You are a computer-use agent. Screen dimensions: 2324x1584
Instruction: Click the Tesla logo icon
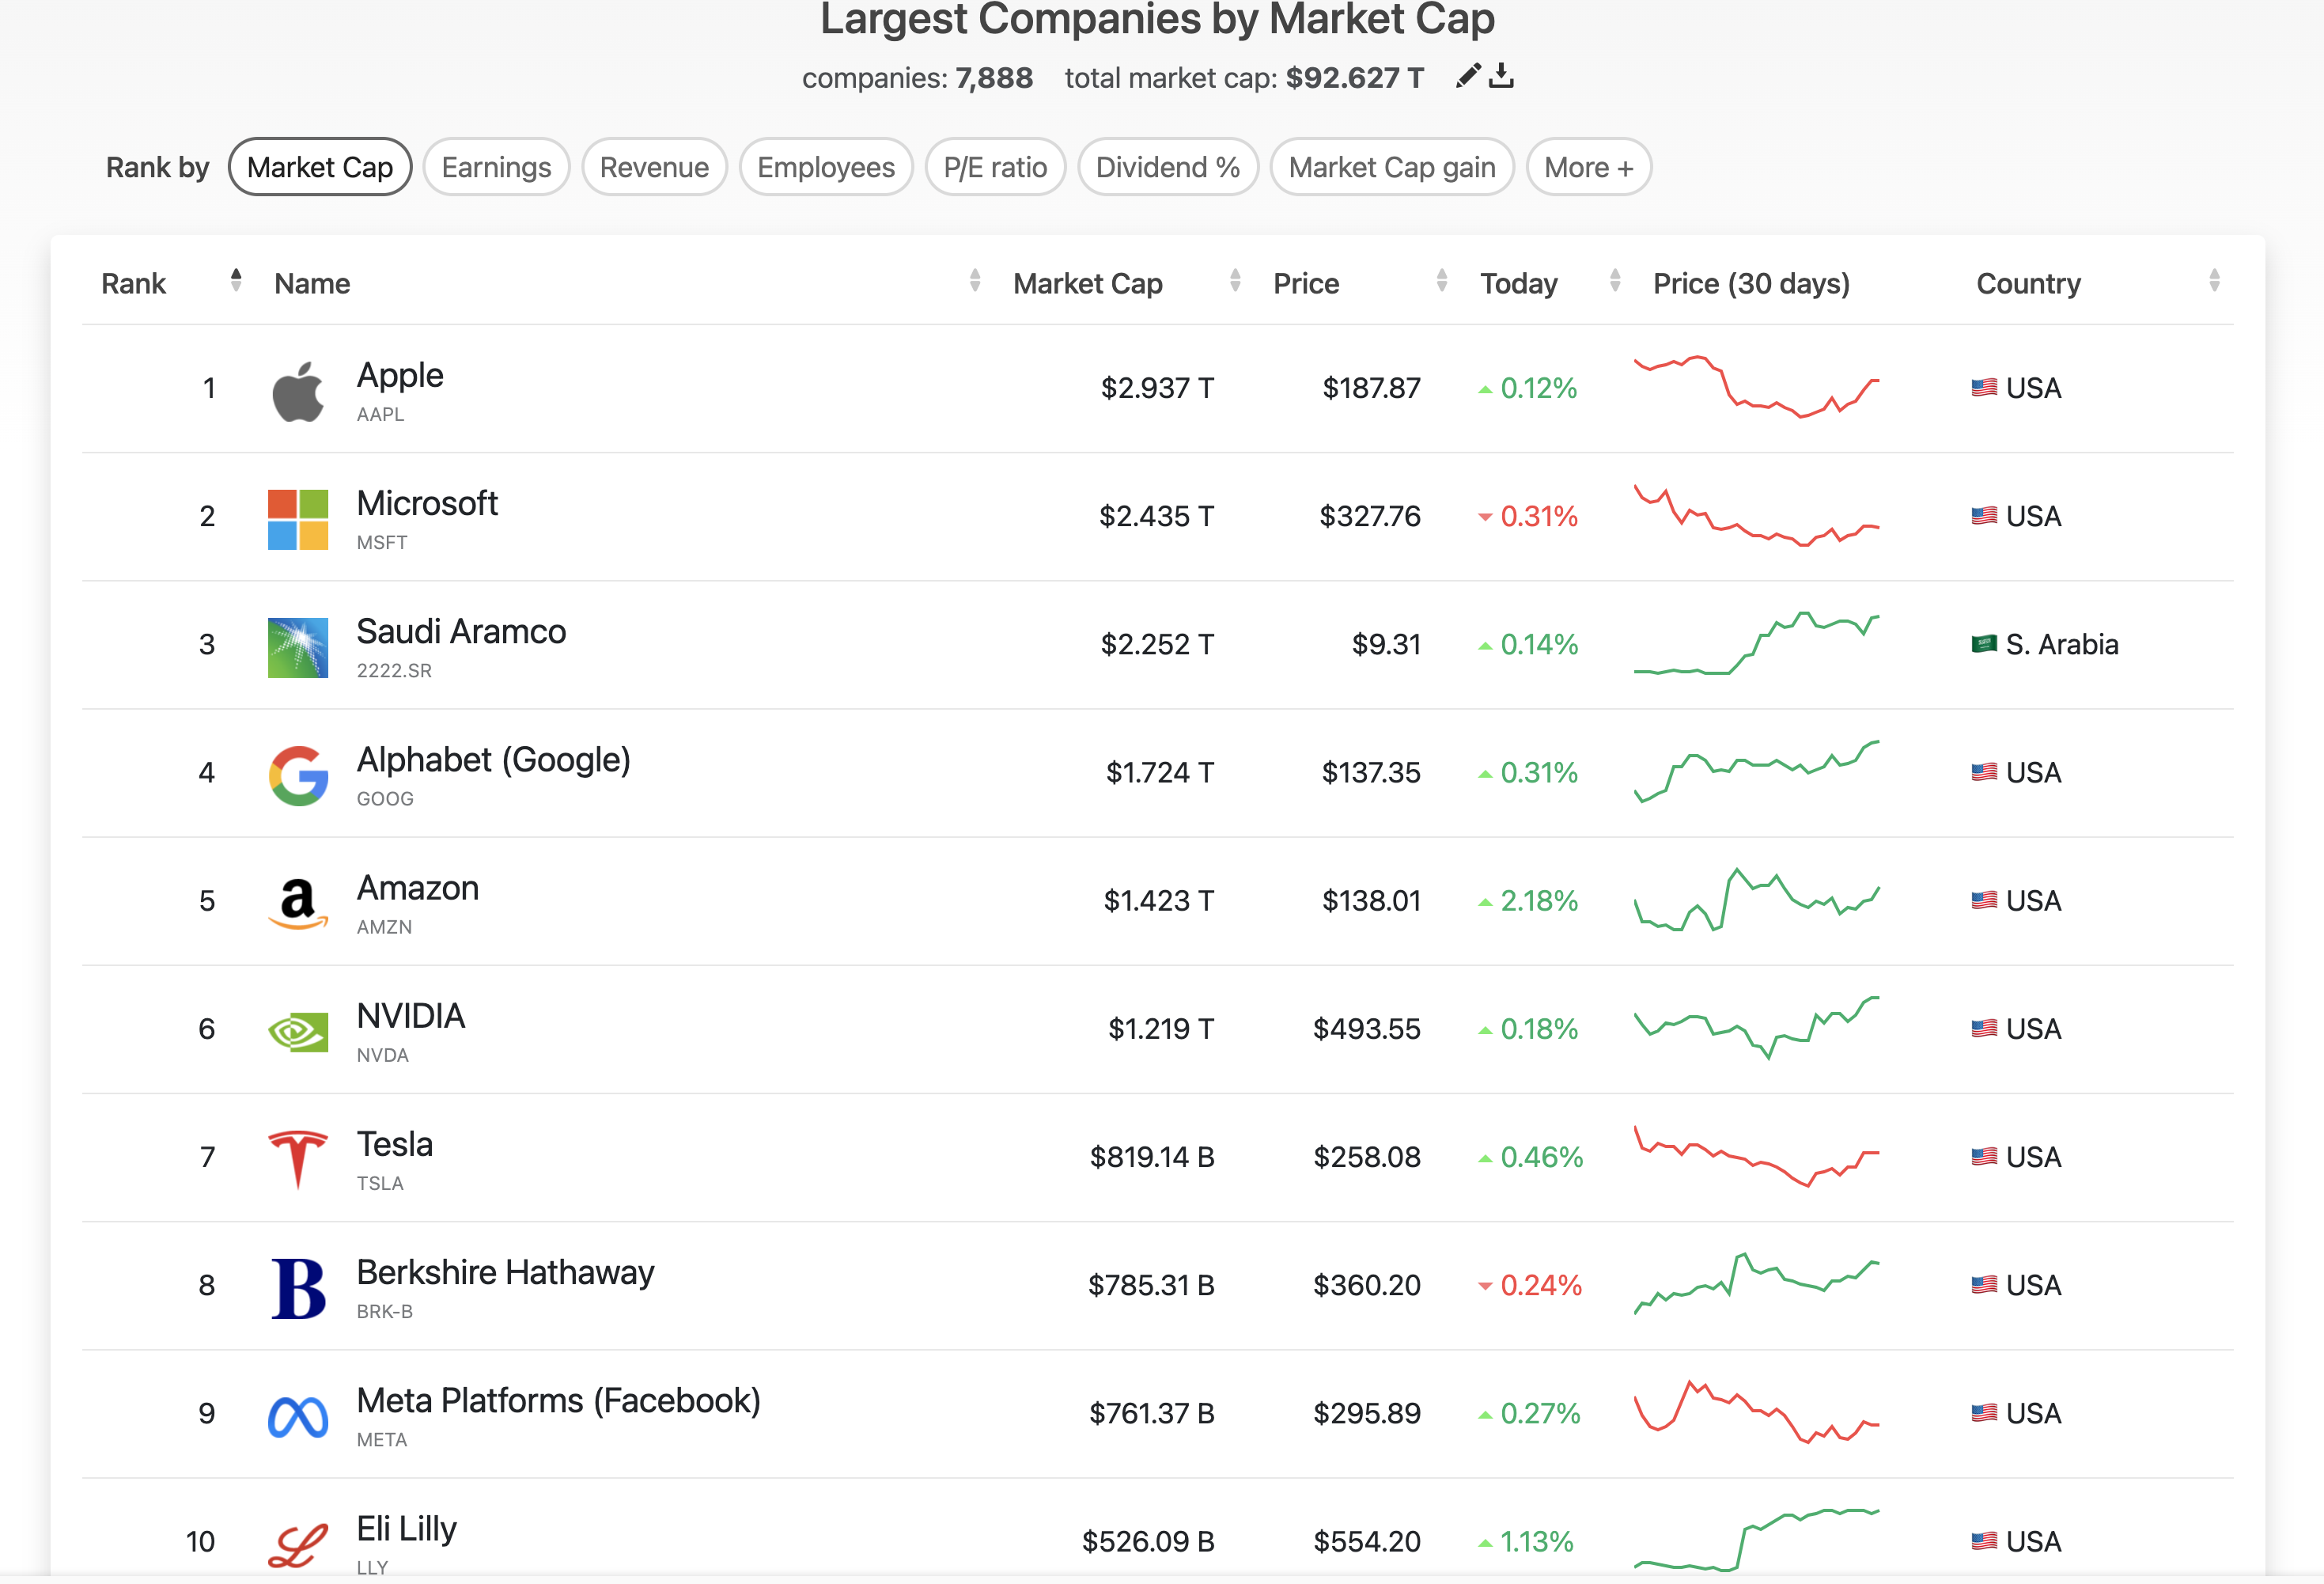[x=298, y=1159]
